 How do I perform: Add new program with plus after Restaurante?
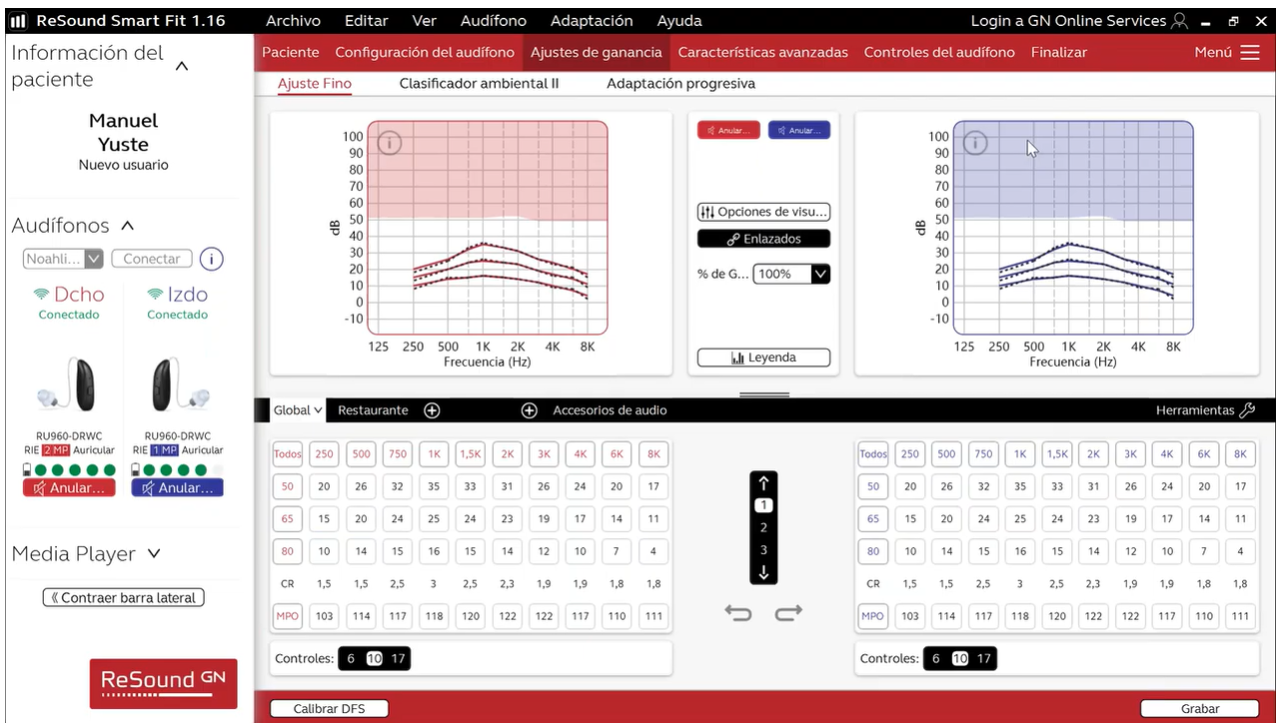(x=432, y=410)
